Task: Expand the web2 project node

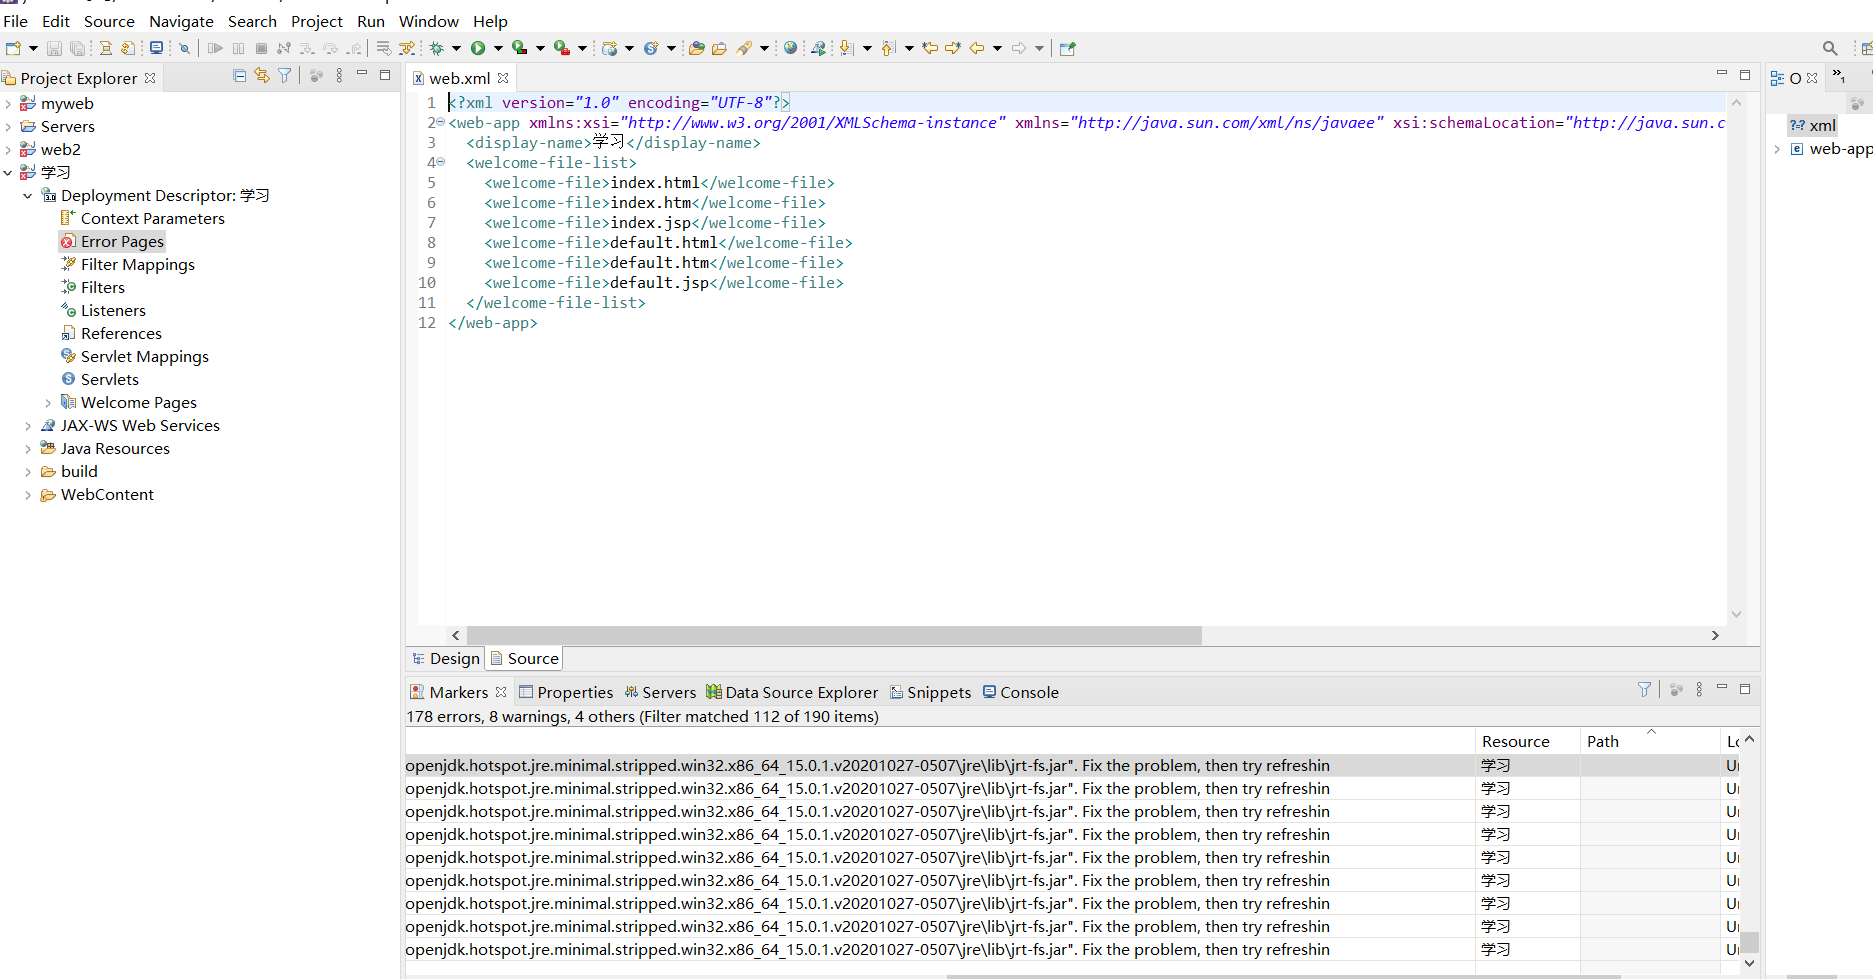Action: coord(8,150)
